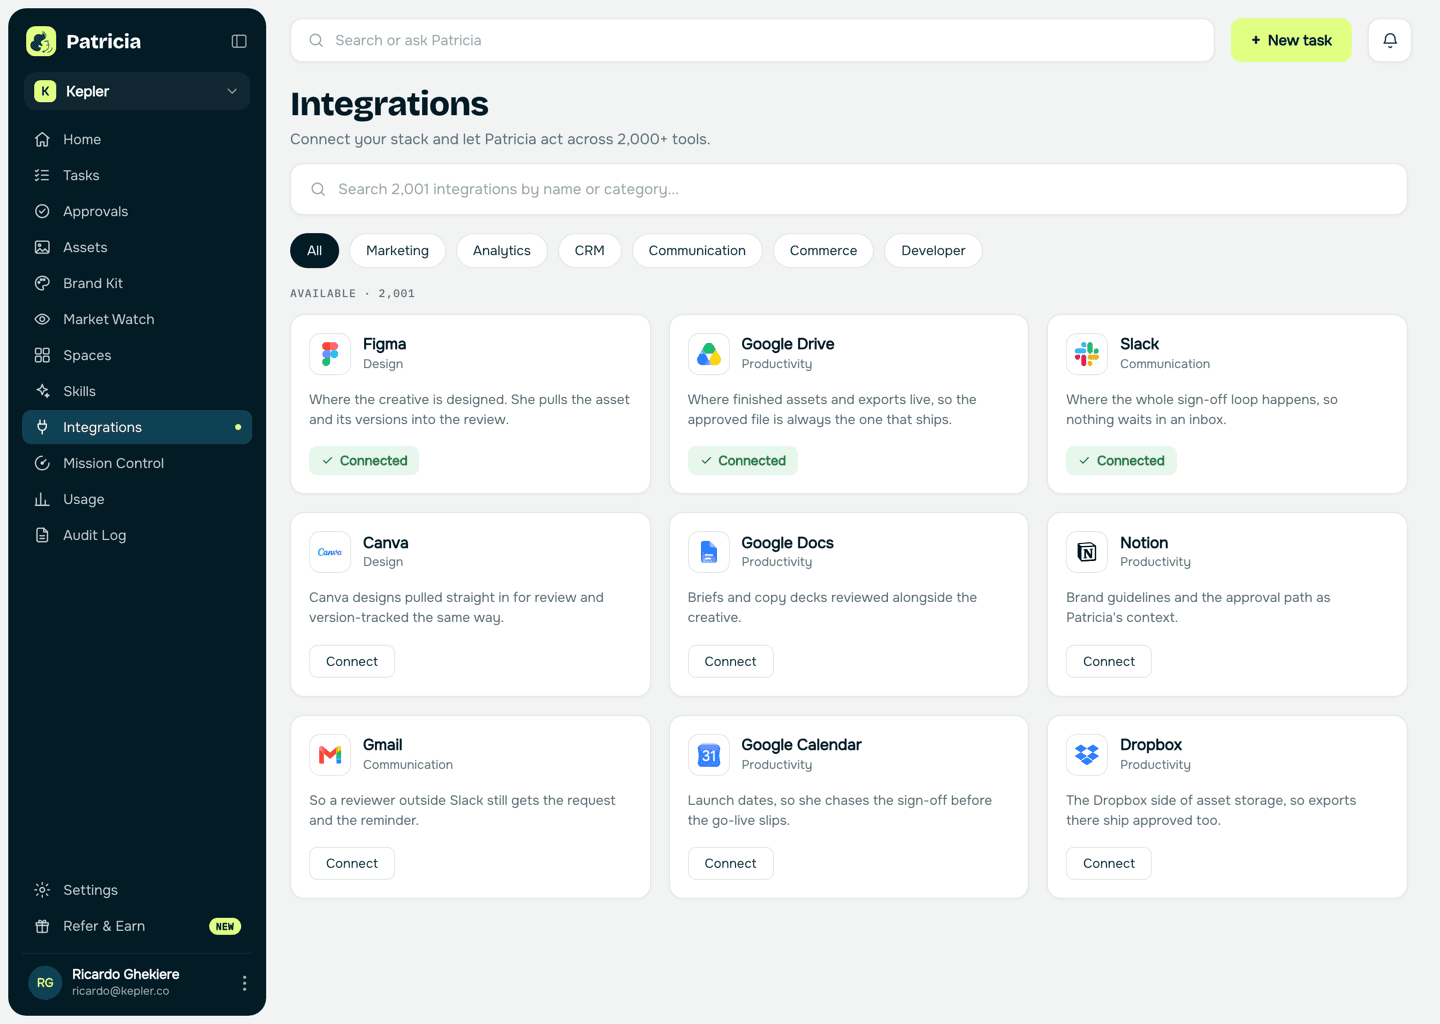Click the Market Watch eye icon
1440x1024 pixels.
(x=42, y=319)
